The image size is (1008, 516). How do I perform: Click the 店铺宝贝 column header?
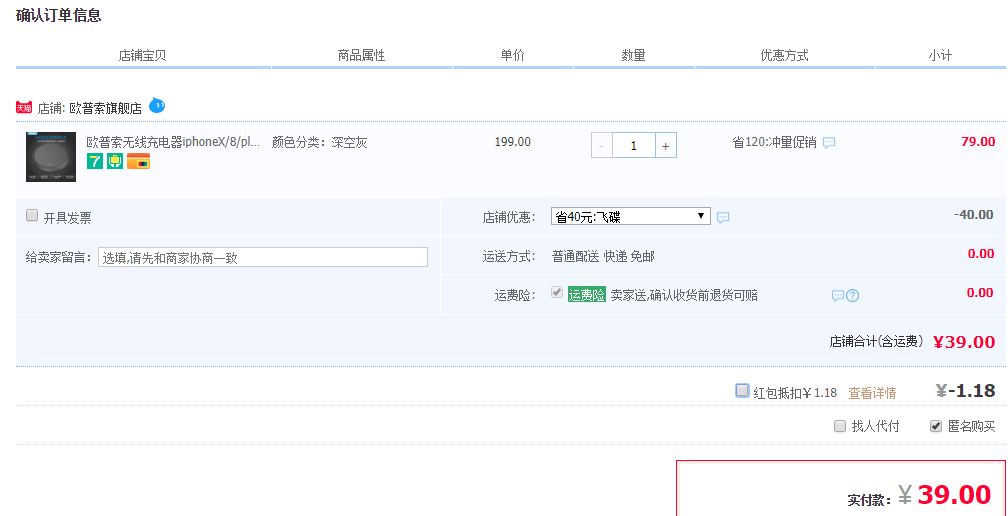[x=143, y=55]
